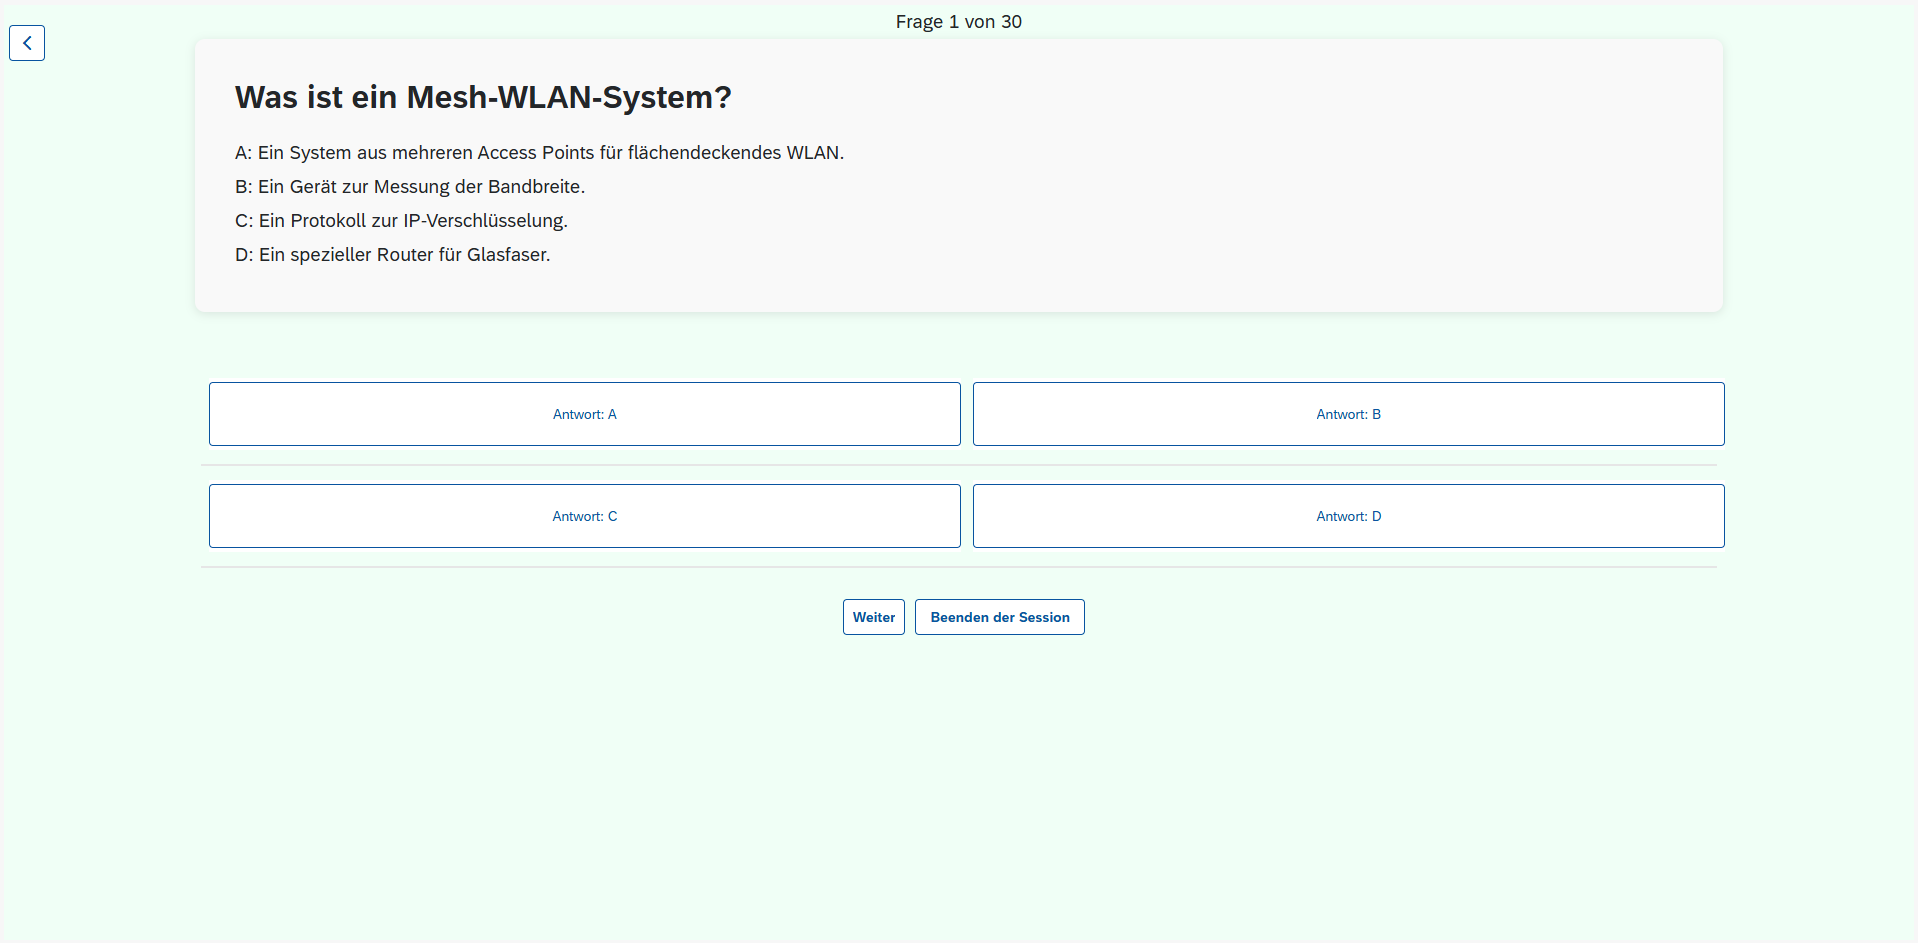Choose the Antwort: B button
1918x943 pixels.
(x=1348, y=414)
